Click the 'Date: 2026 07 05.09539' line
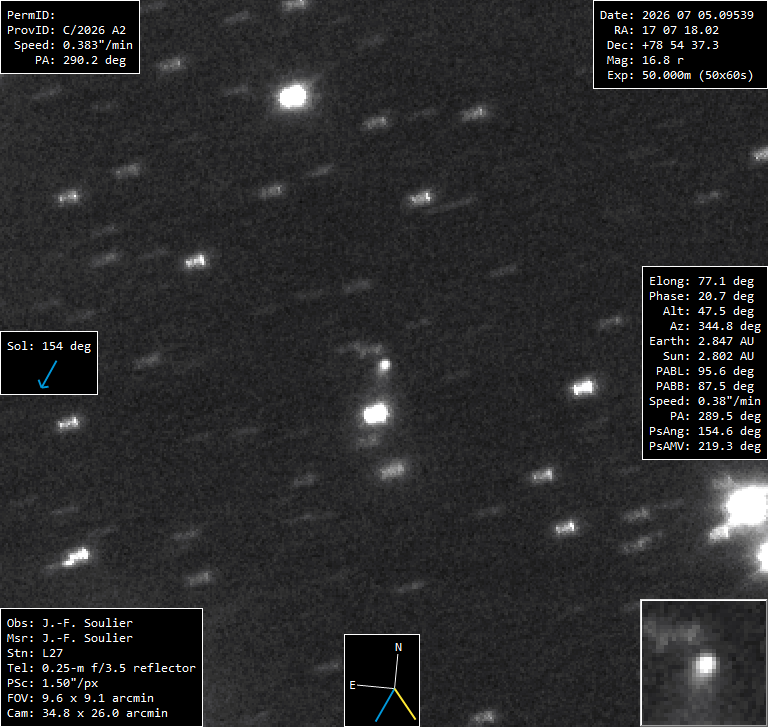Screen dimensions: 768x727 click(x=676, y=15)
